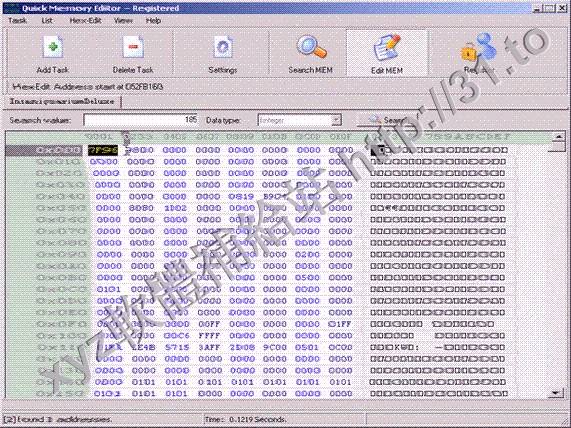The width and height of the screenshot is (571, 428).
Task: Click hex value 5715 in row 0x110
Action: (176, 347)
